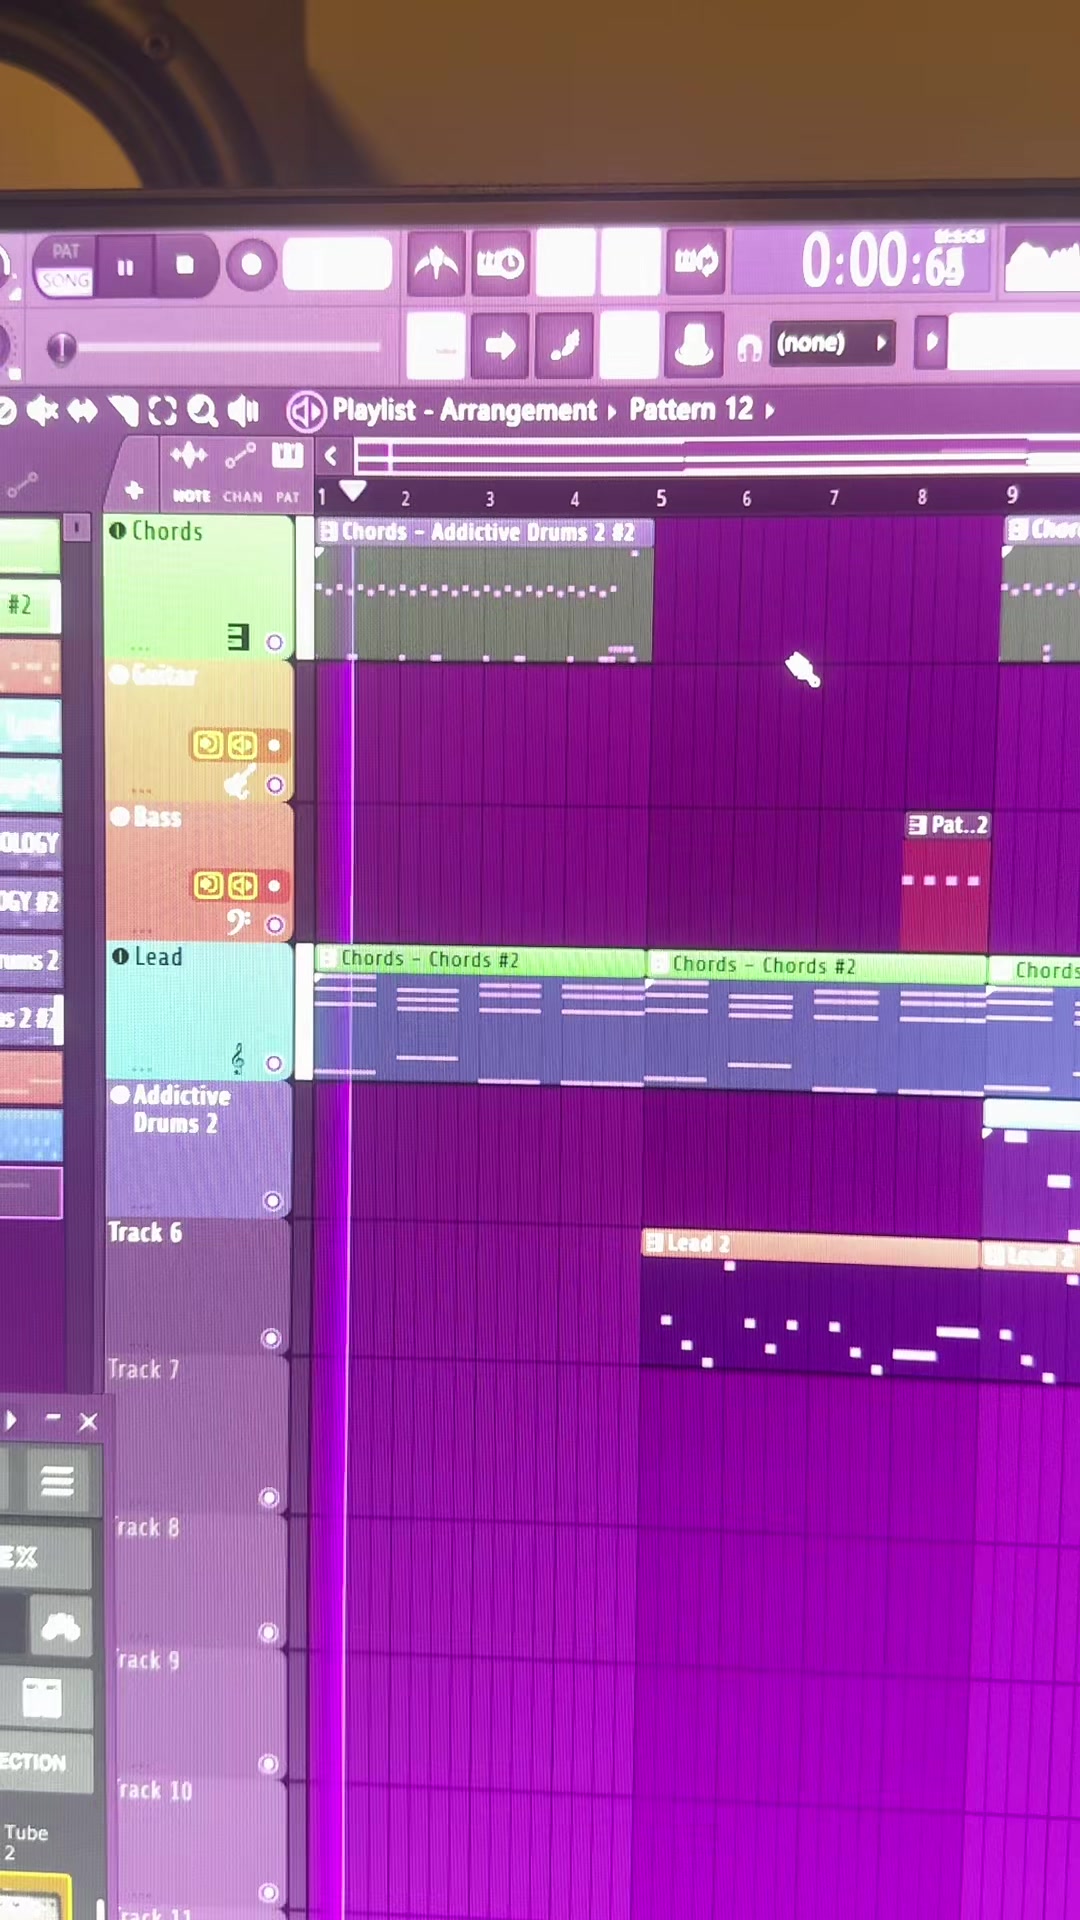Click the Playlist - Arrangement label

[464, 410]
